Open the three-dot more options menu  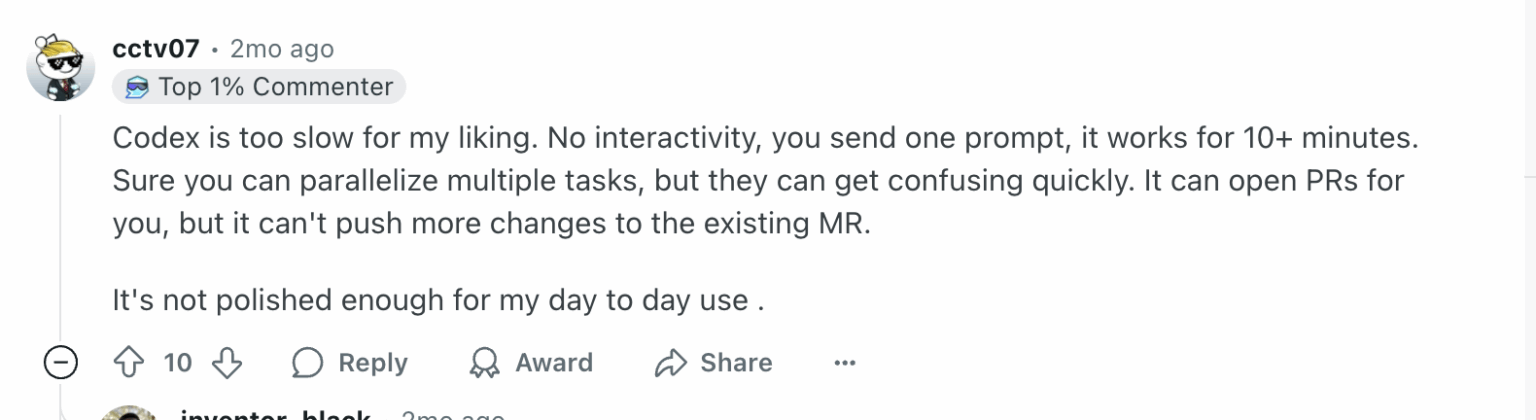point(845,362)
